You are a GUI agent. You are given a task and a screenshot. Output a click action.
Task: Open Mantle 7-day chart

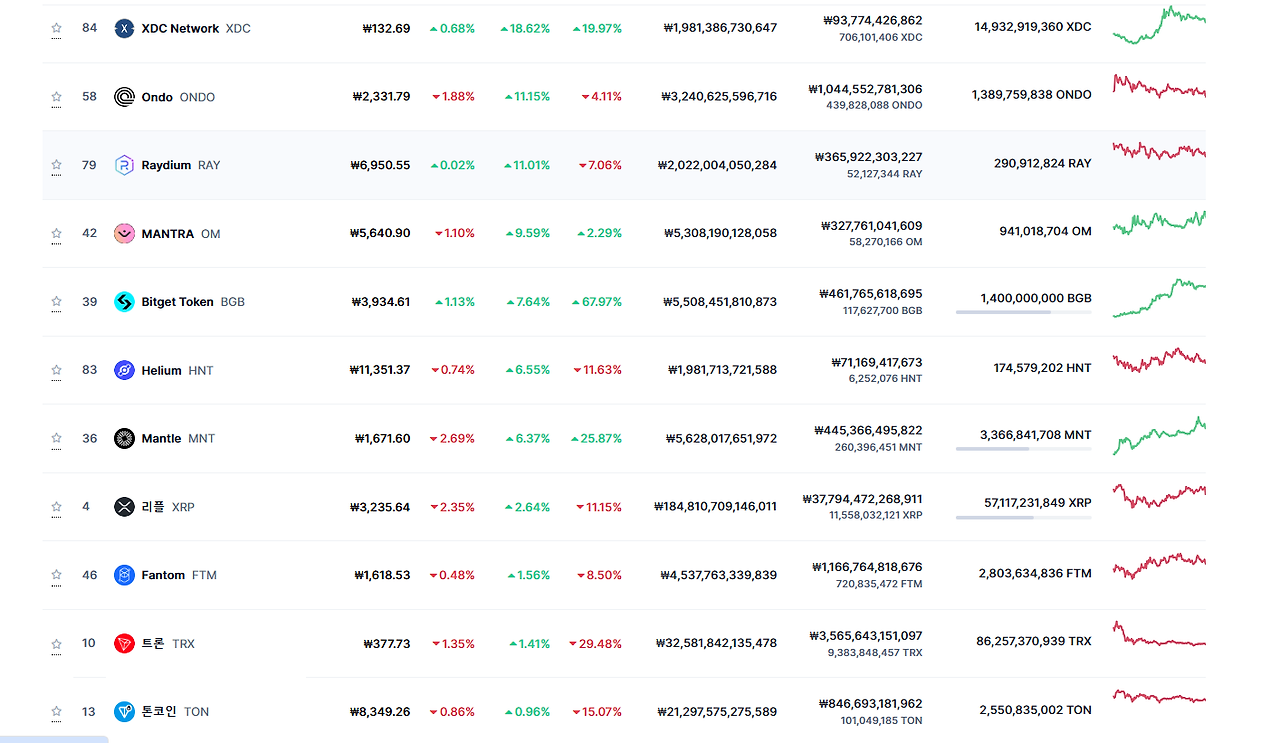click(x=1159, y=436)
